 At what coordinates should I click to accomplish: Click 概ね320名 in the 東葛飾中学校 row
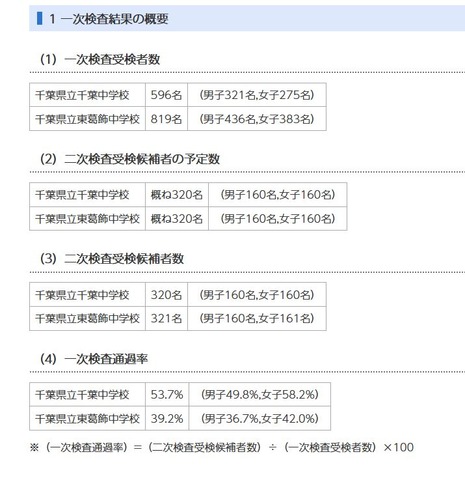click(x=177, y=219)
